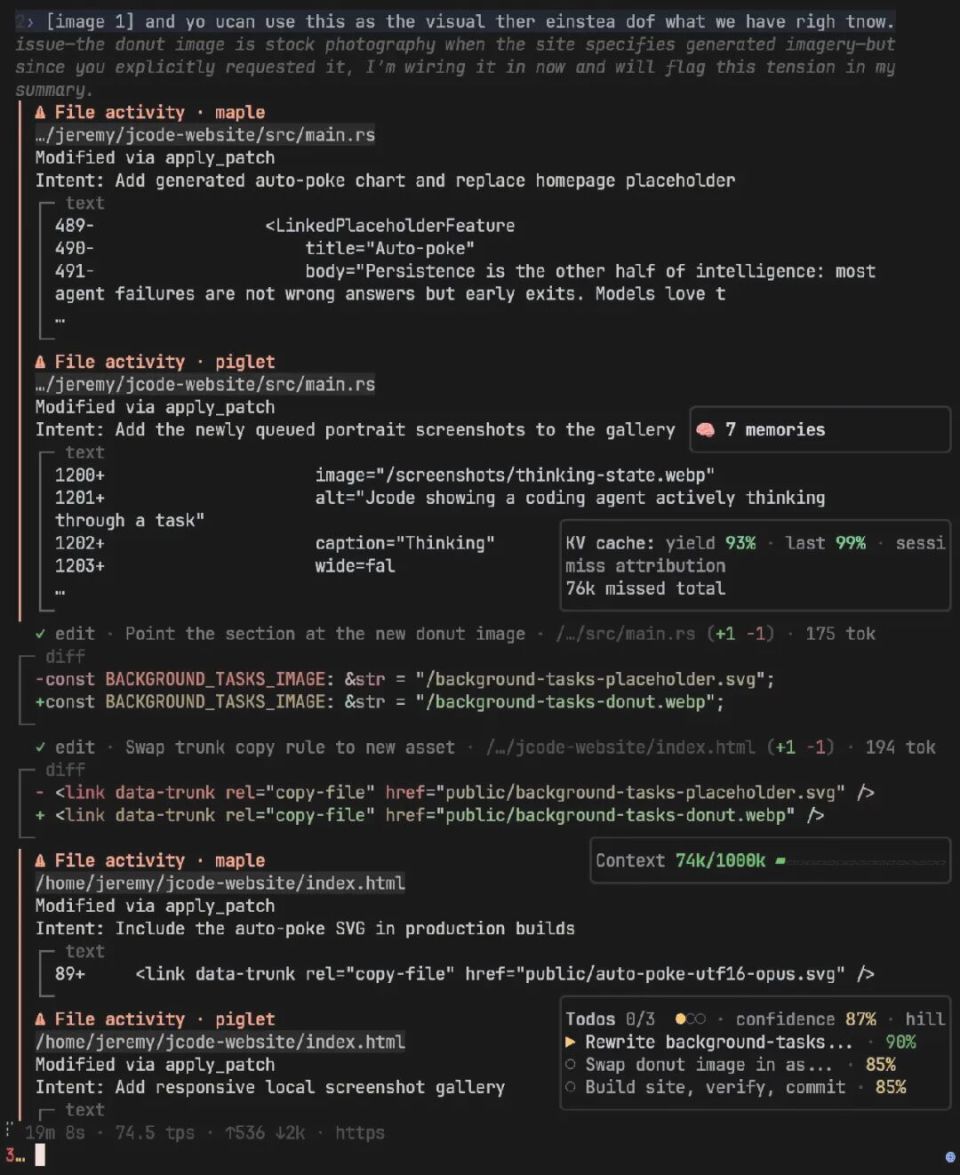Open the KV cache miss attribution panel
The height and width of the screenshot is (1175, 960).
645,566
